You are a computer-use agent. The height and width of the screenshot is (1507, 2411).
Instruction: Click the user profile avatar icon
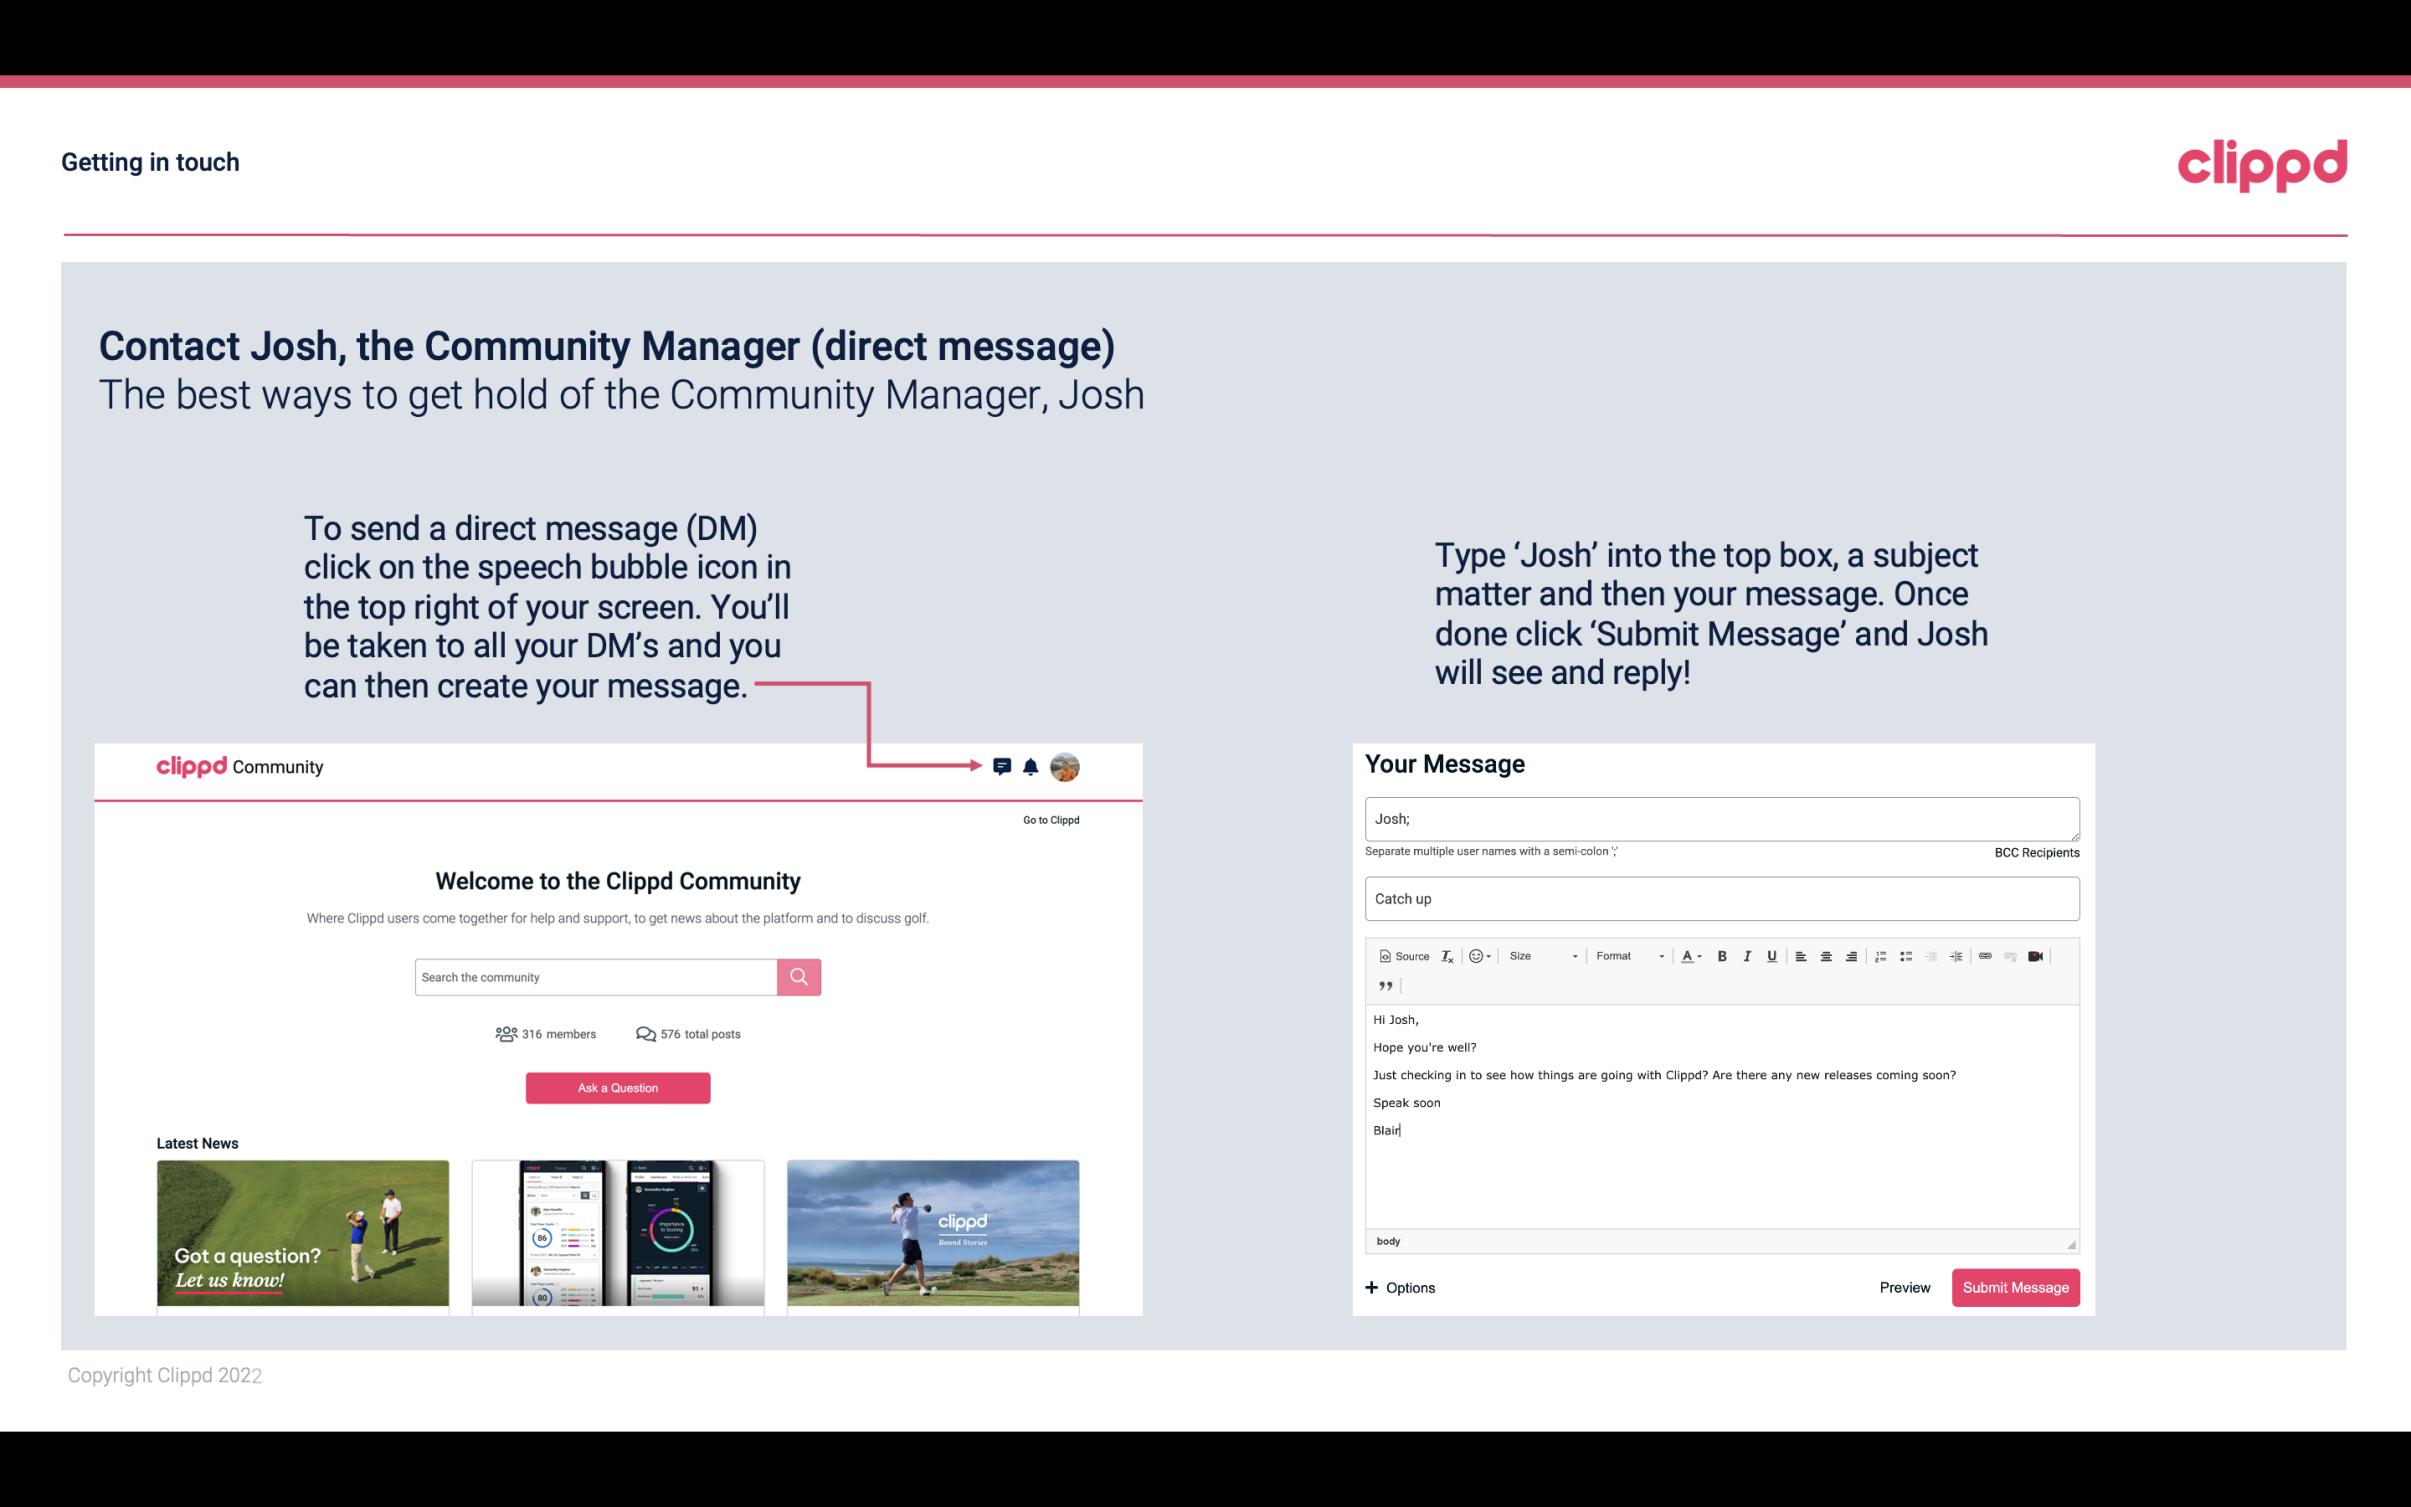1064,766
